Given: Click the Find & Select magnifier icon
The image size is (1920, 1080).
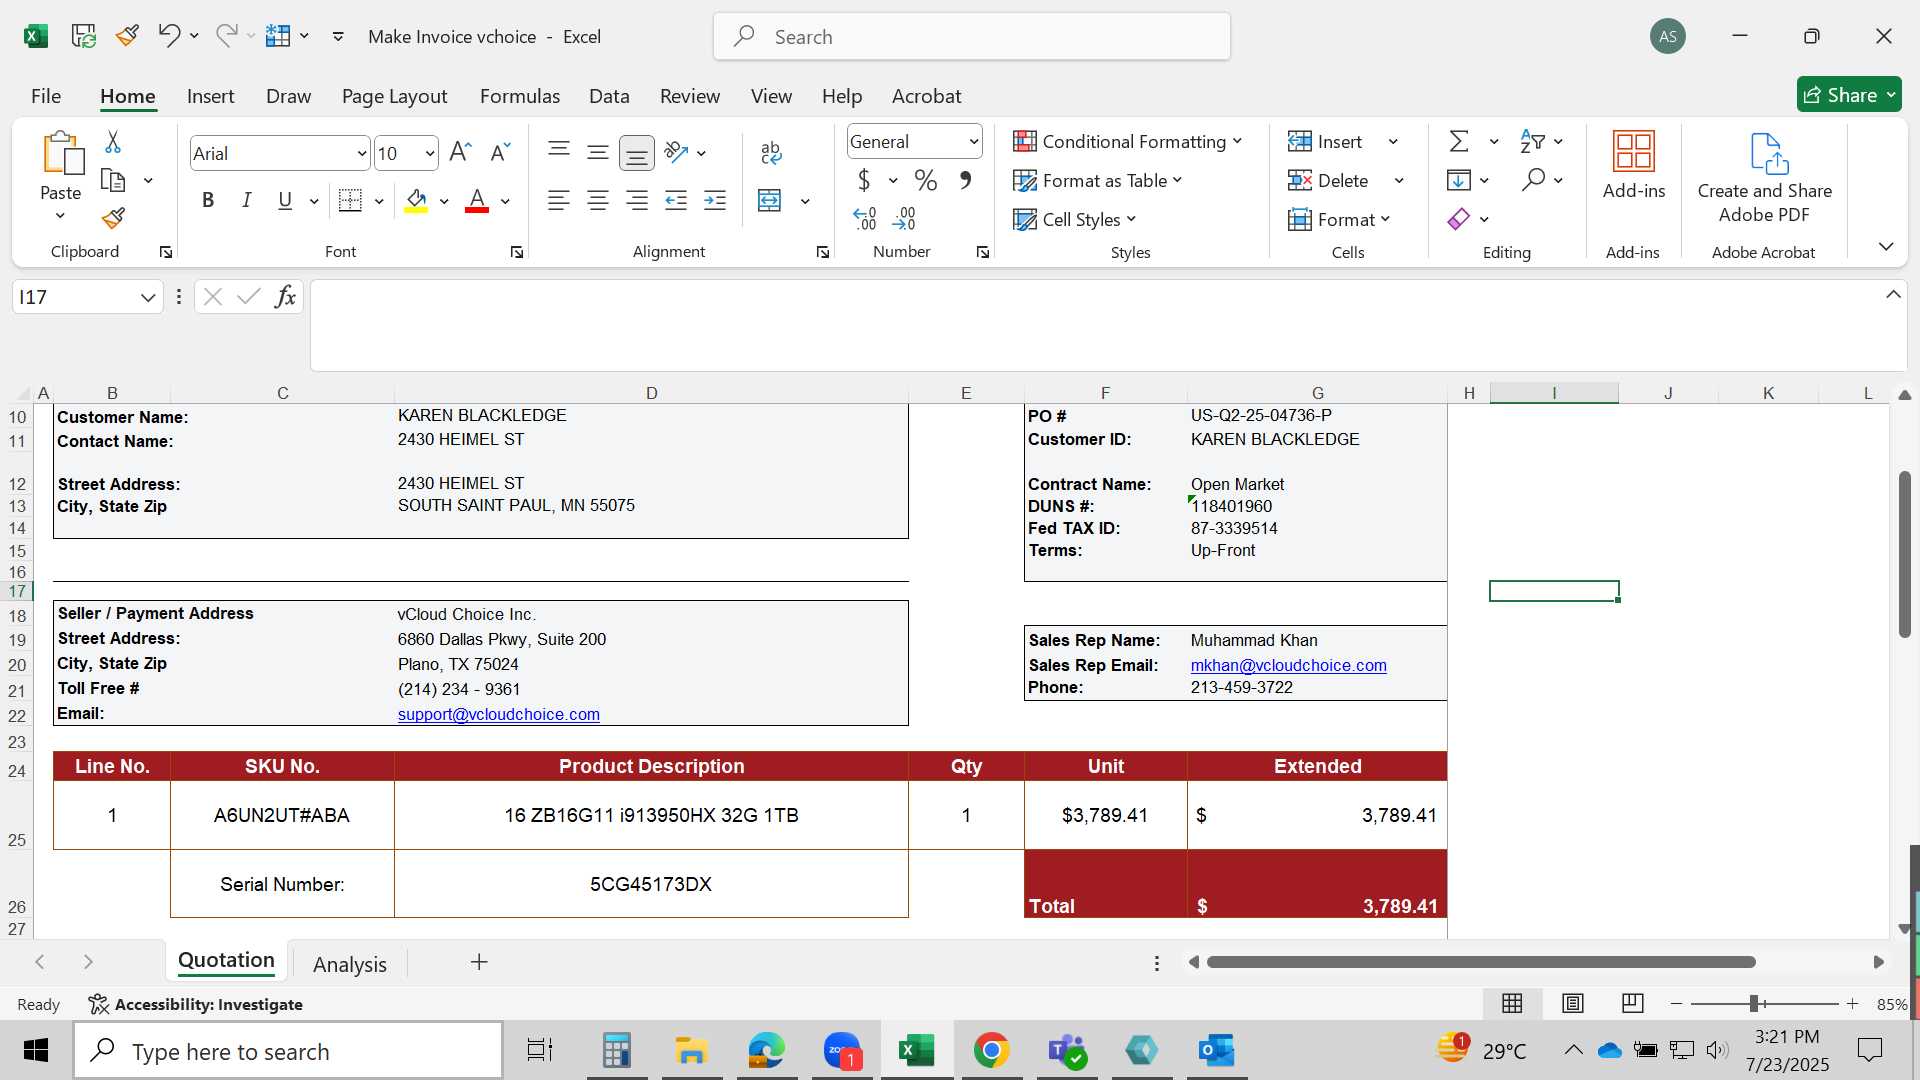Looking at the screenshot, I should 1533,180.
